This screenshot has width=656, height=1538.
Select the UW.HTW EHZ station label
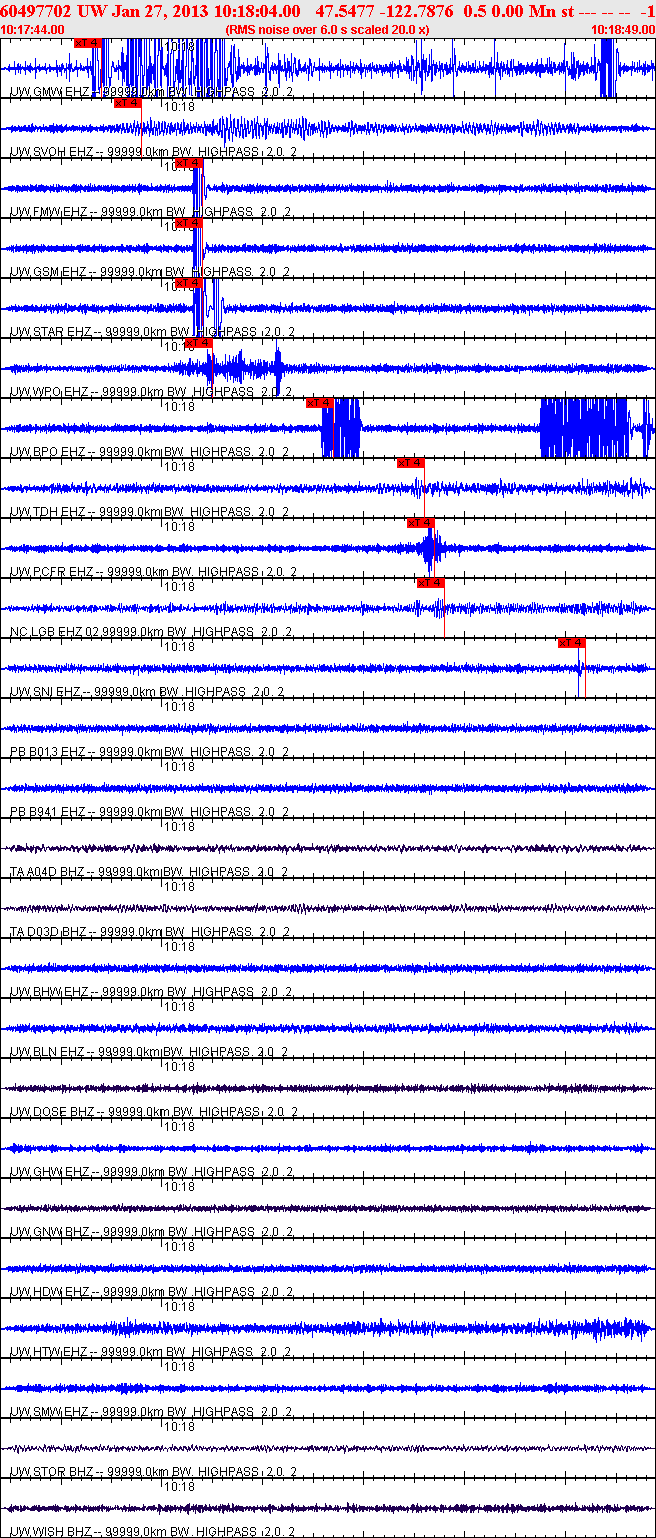click(150, 1351)
